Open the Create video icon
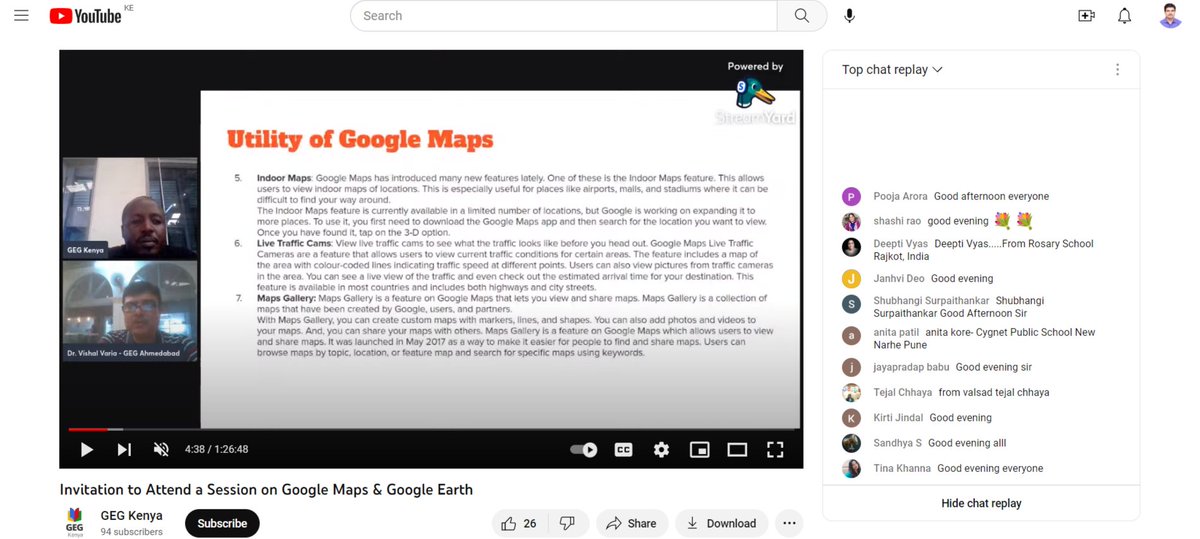 [x=1086, y=16]
